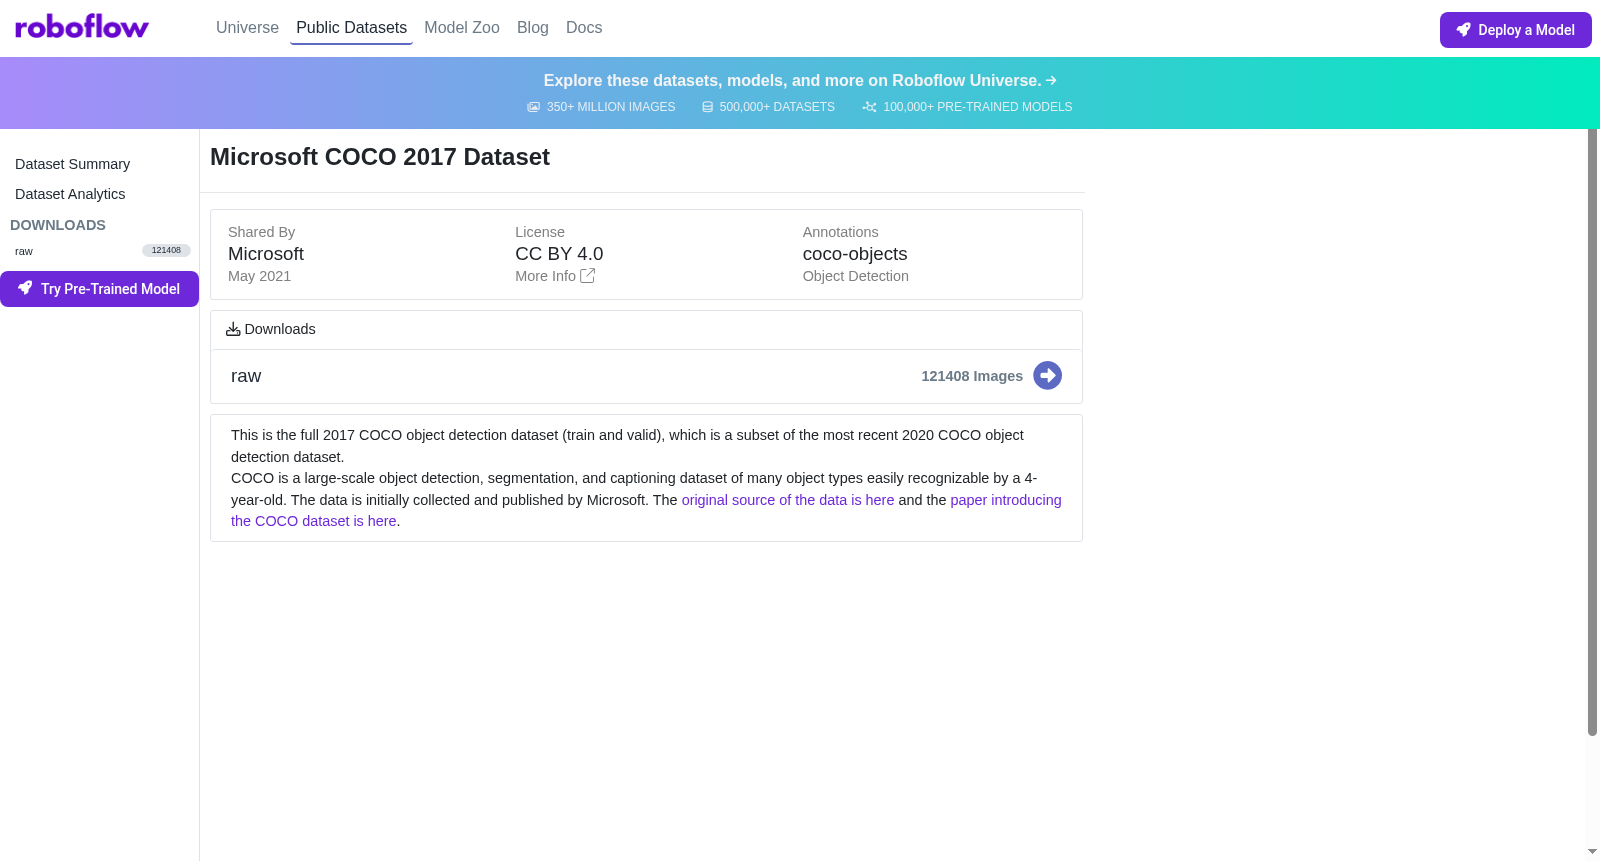Click the Downloads tray icon
Viewport: 1600px width, 861px height.
click(233, 329)
